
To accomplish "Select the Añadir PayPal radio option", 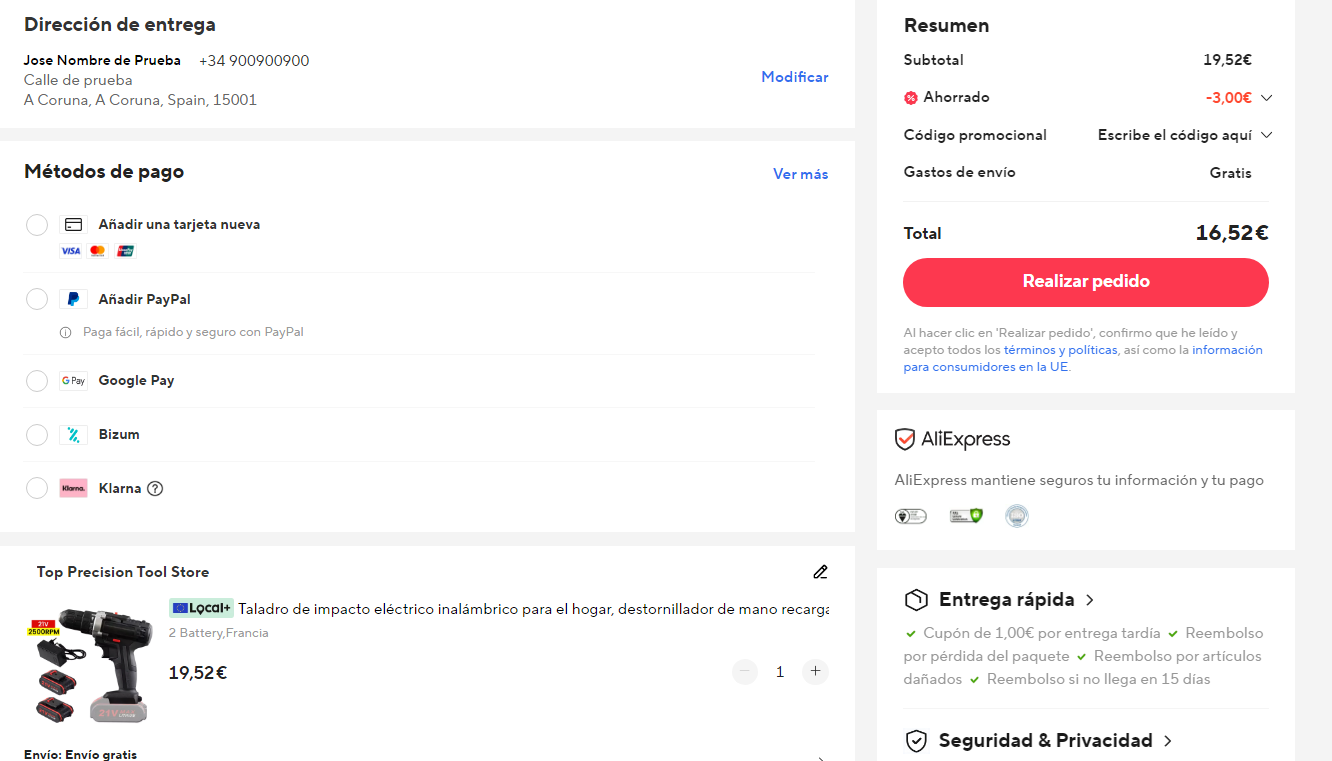I will (x=37, y=299).
